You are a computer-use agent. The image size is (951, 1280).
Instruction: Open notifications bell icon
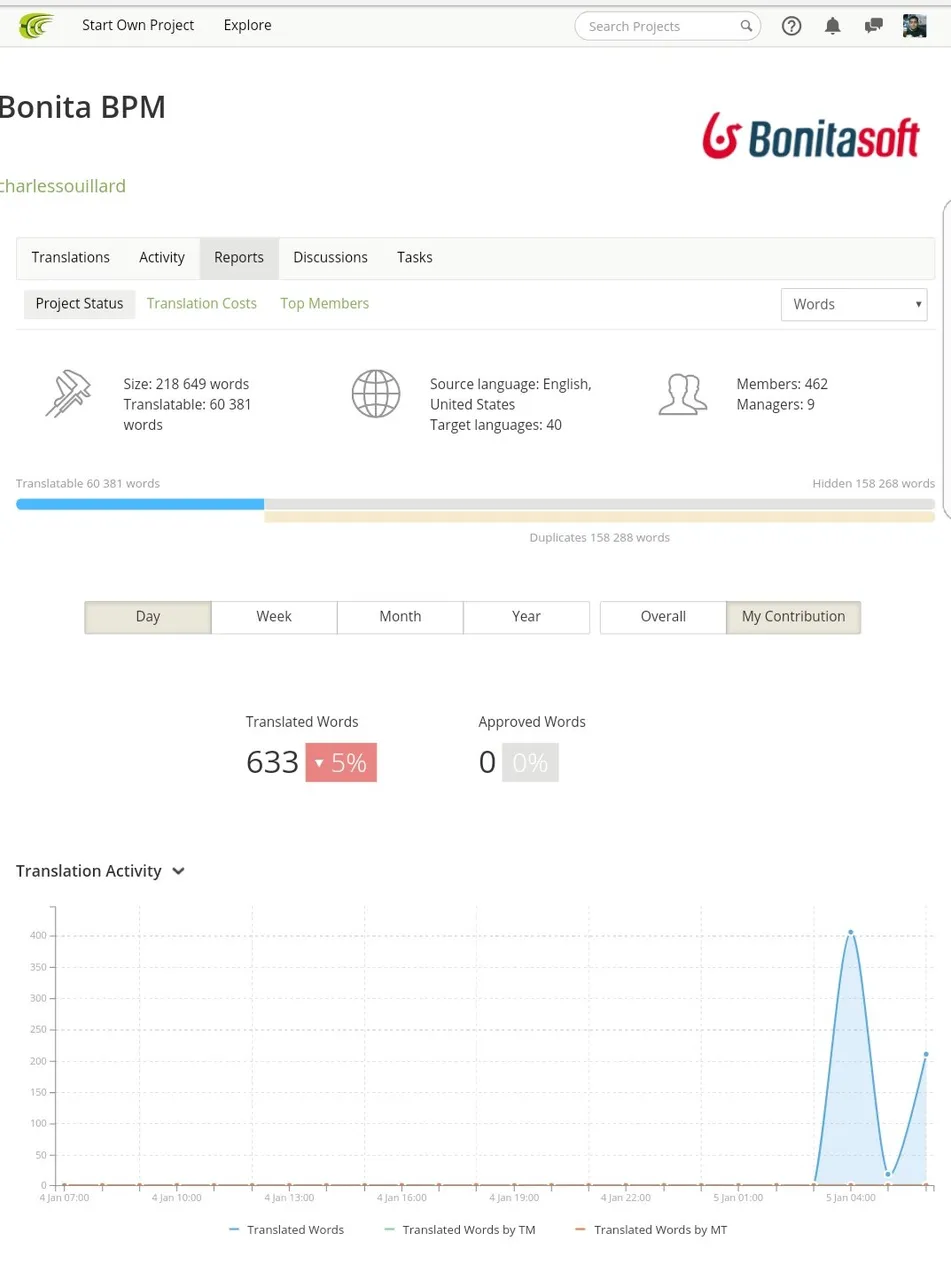pyautogui.click(x=832, y=26)
